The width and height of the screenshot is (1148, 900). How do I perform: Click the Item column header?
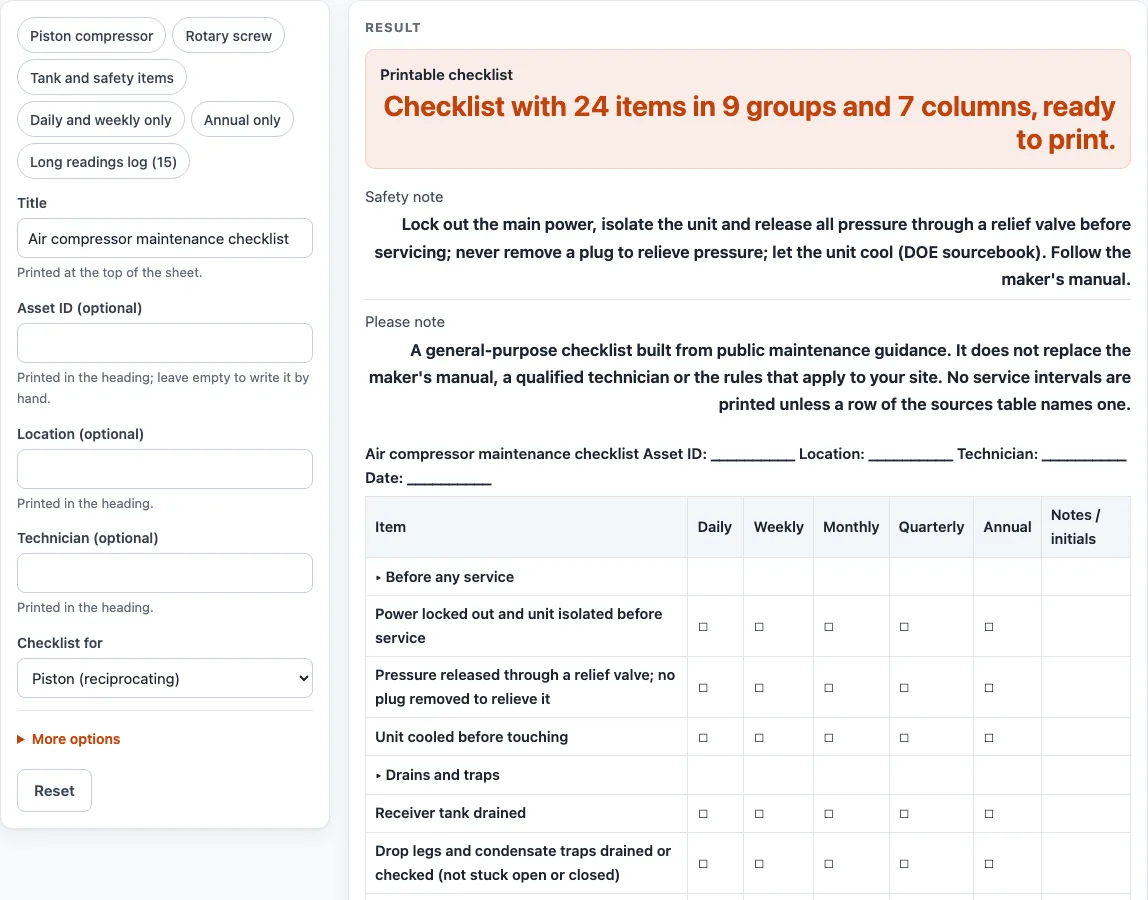(526, 527)
